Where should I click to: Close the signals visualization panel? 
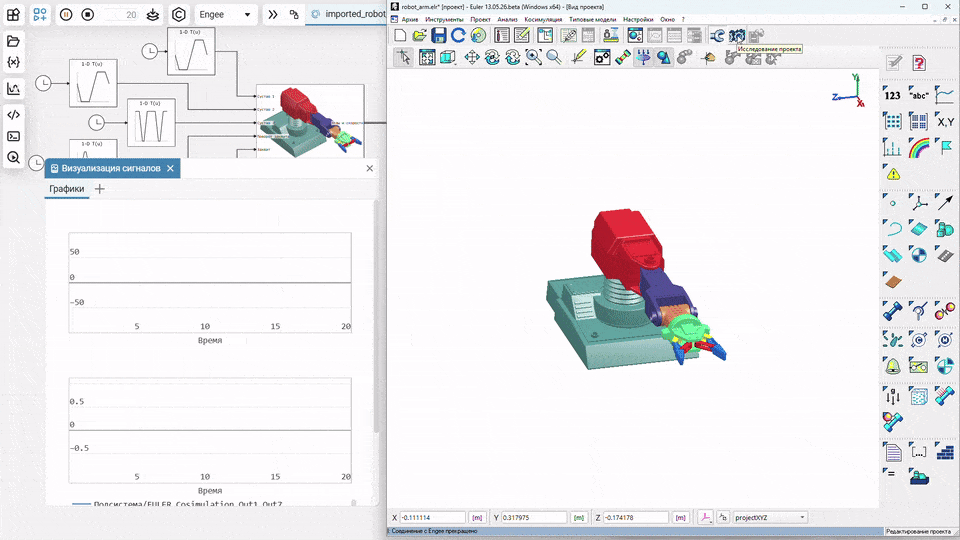pyautogui.click(x=369, y=168)
